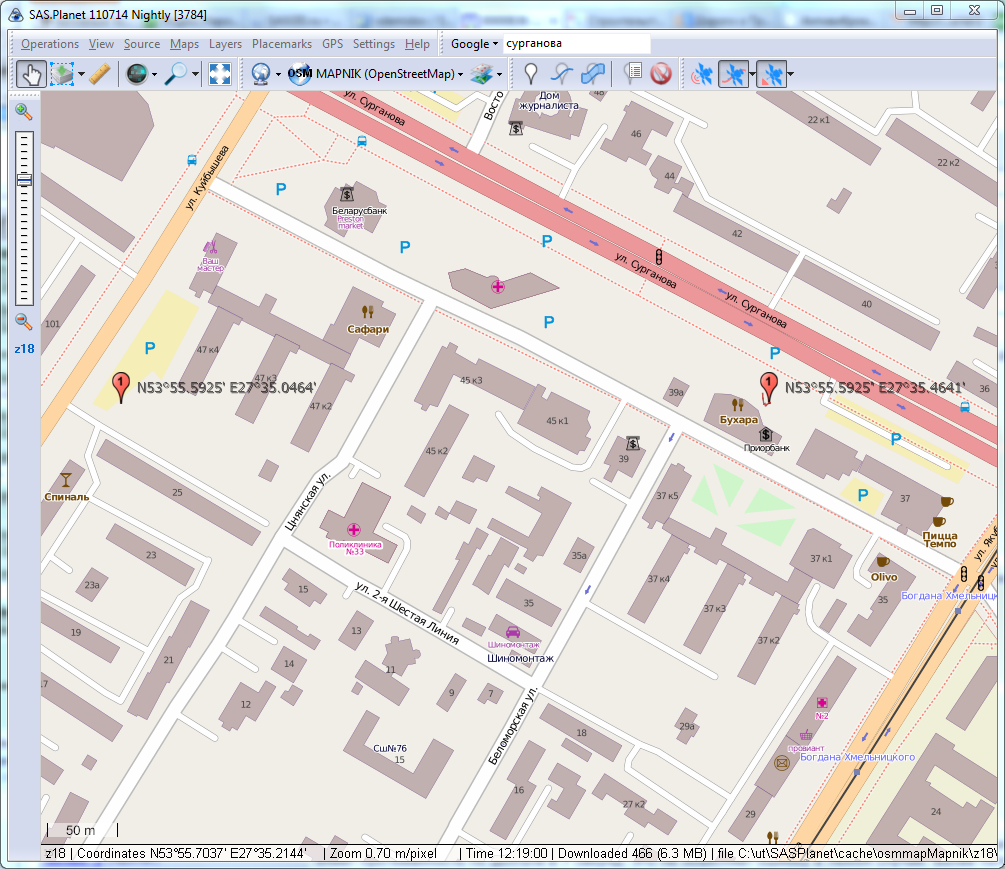Click the search field containing сурганова
The image size is (1005, 869).
click(576, 44)
